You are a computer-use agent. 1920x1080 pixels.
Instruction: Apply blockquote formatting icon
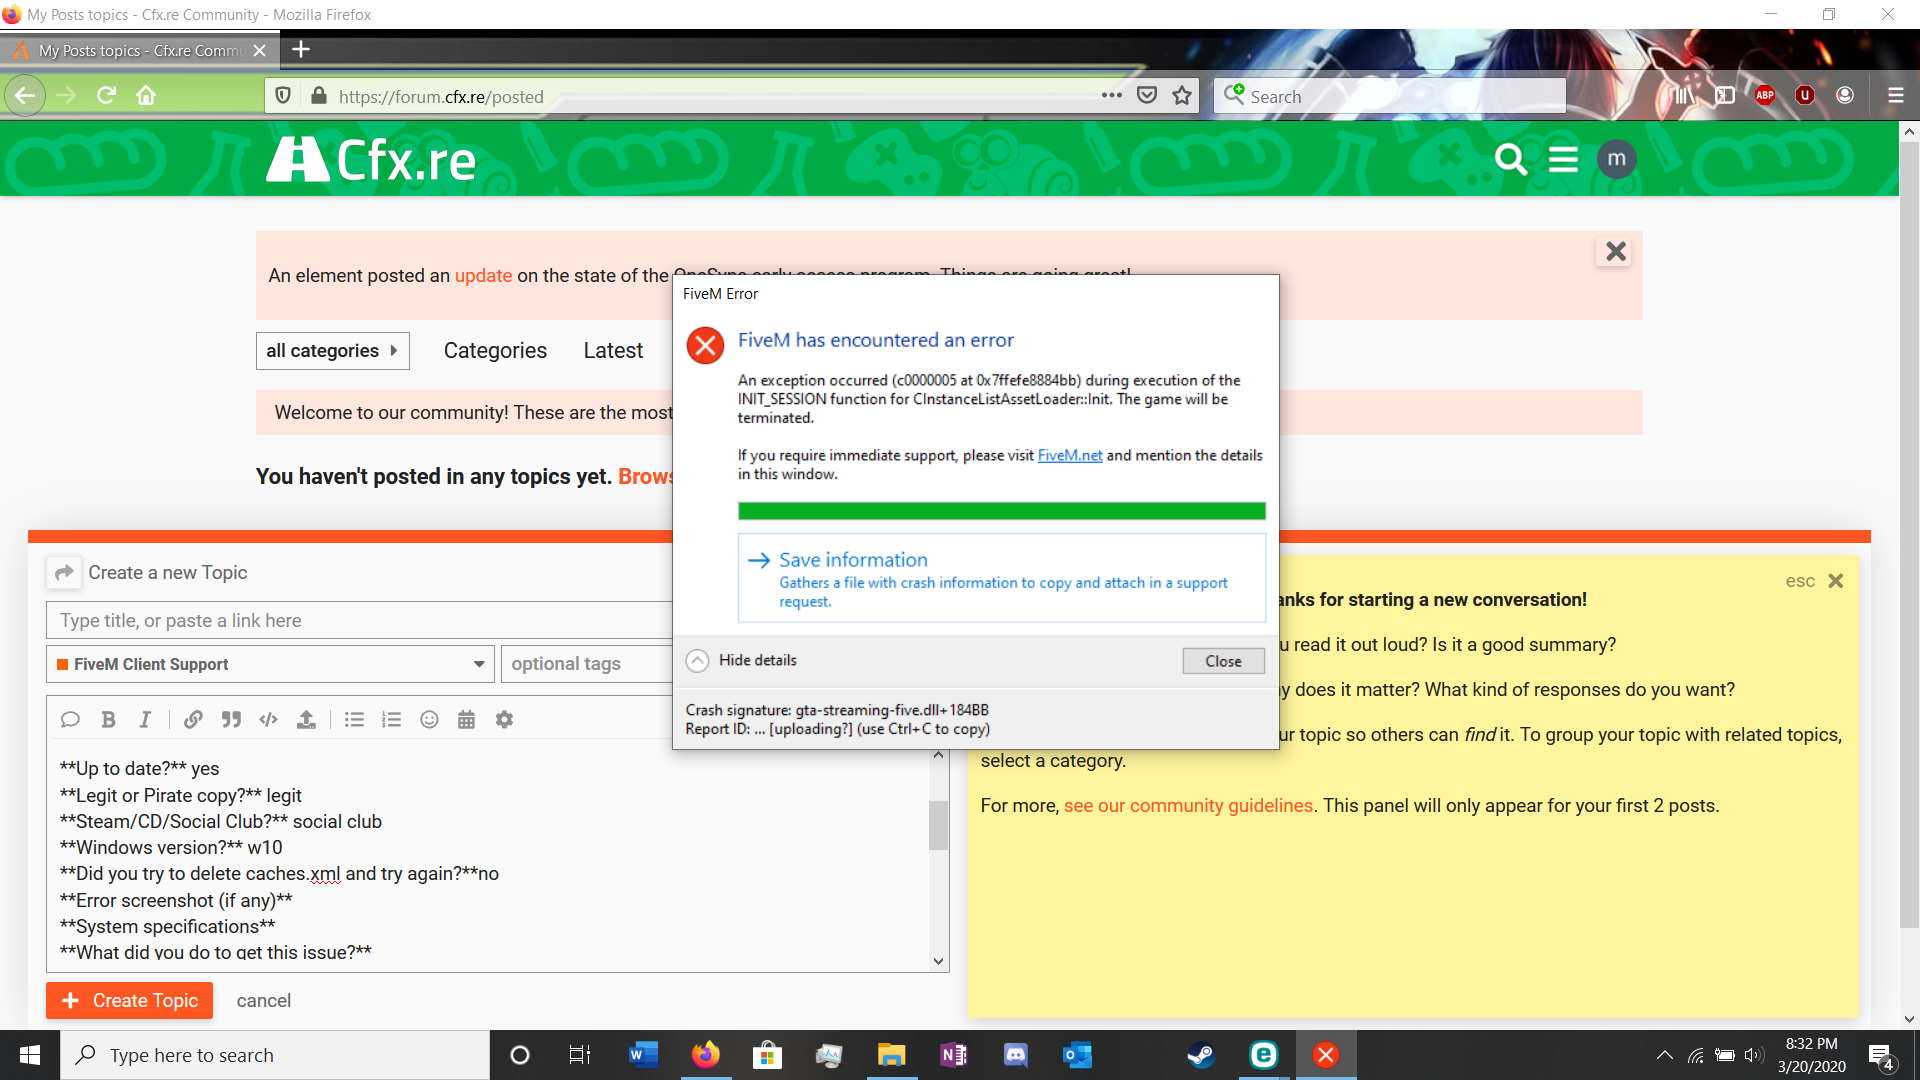tap(231, 720)
